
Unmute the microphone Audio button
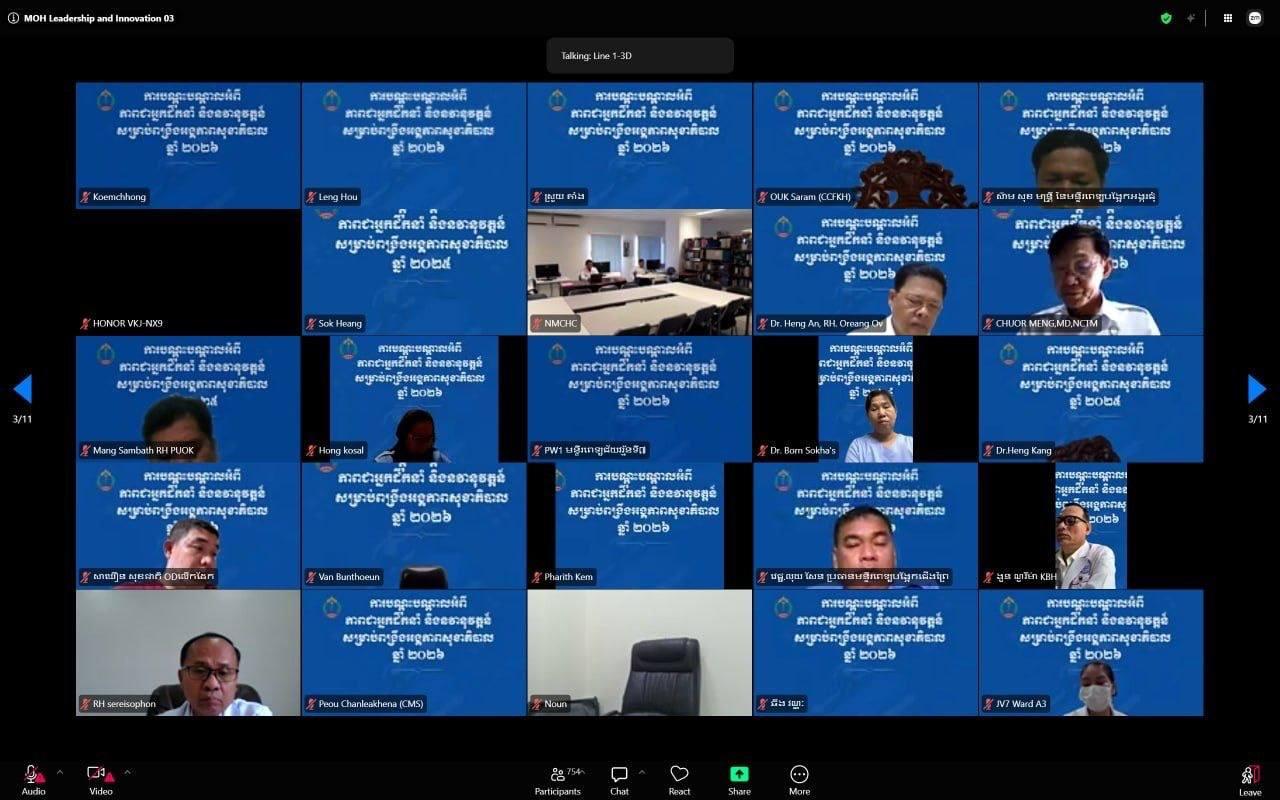tap(34, 779)
